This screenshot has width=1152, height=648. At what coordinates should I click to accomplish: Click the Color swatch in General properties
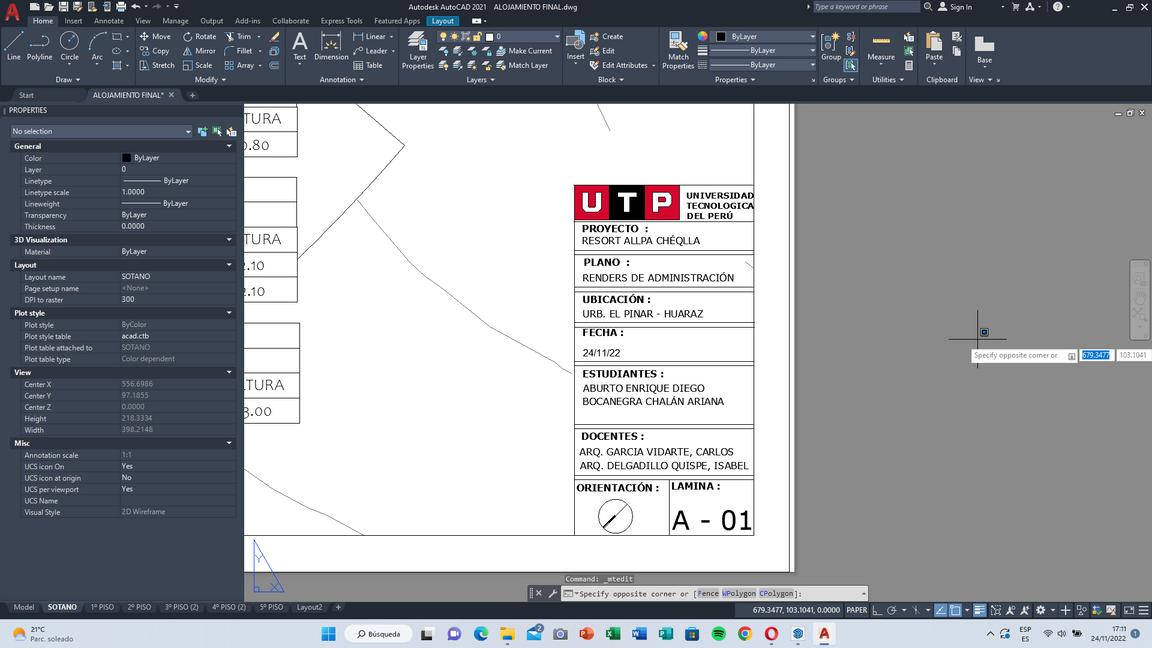[126, 158]
